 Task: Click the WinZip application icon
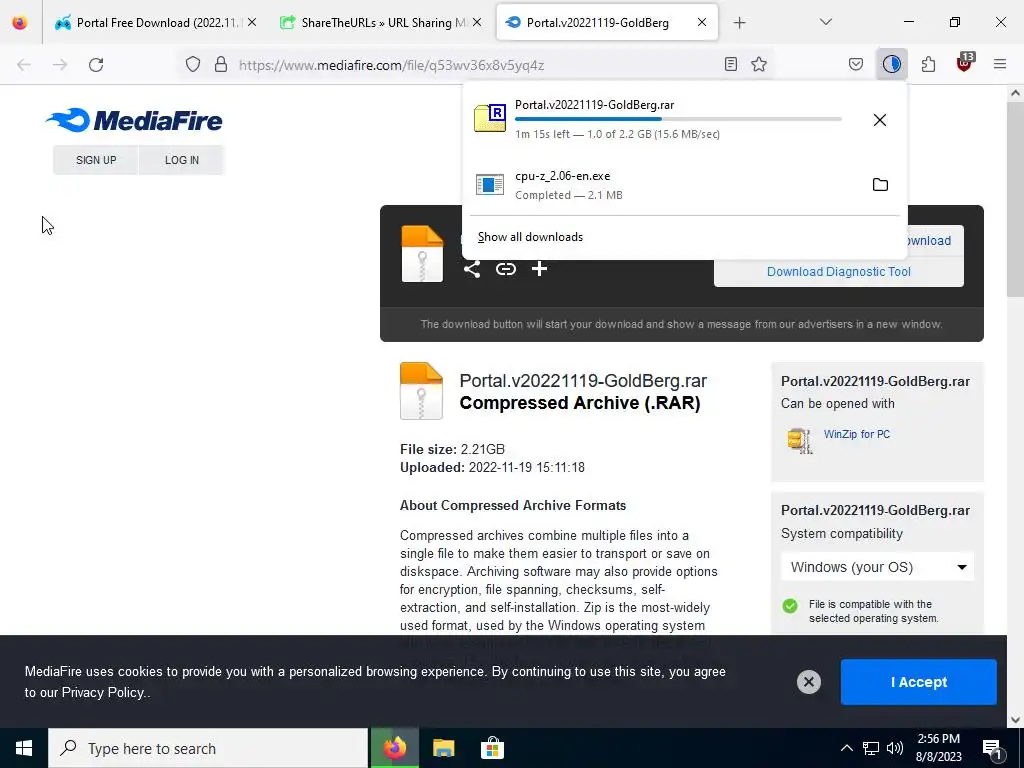(800, 440)
